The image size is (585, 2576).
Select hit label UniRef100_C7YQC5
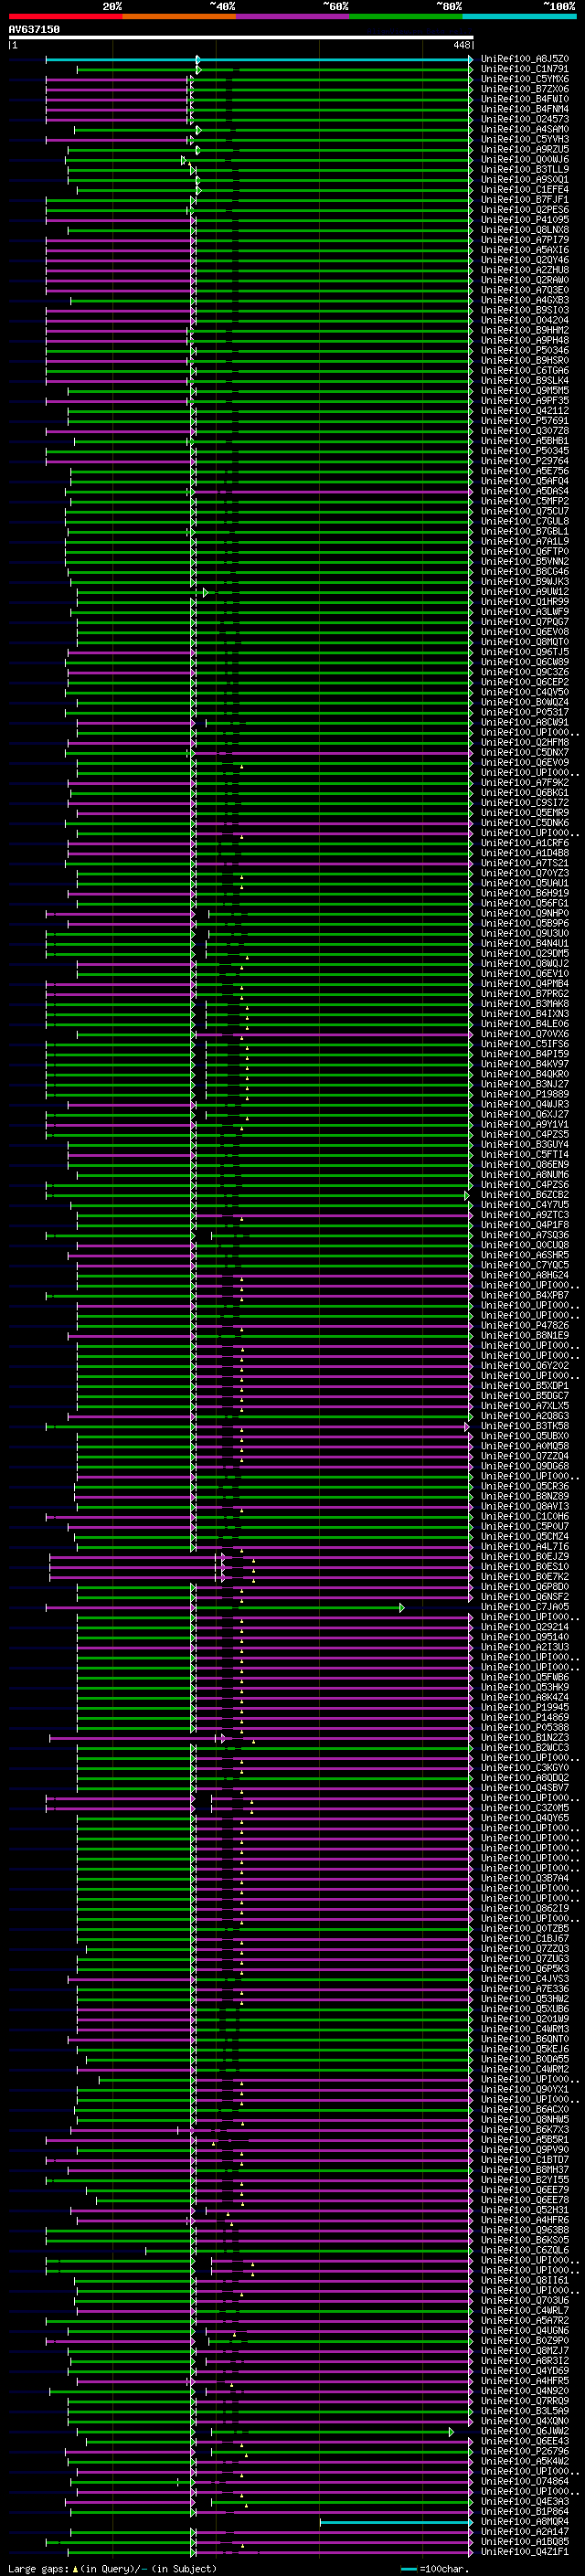[x=525, y=1264]
